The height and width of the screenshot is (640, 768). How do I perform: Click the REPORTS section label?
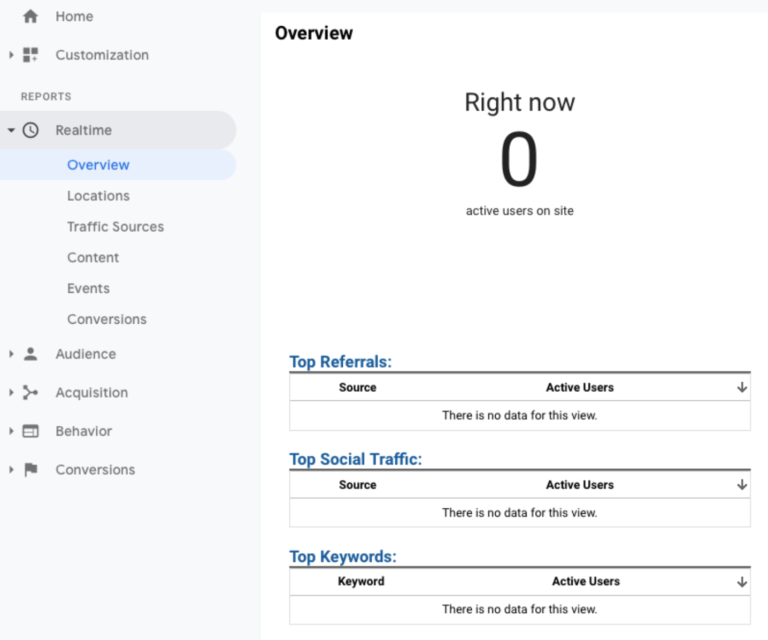coord(46,96)
